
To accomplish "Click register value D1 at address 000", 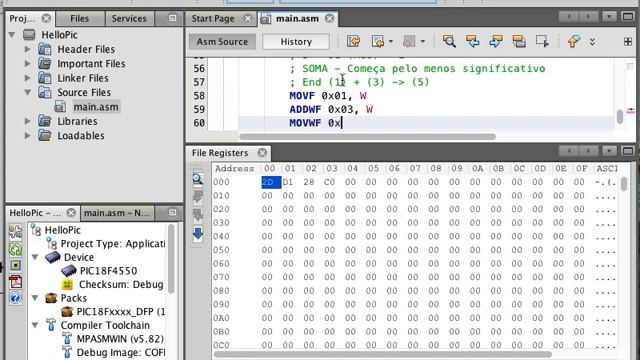I will 288,182.
